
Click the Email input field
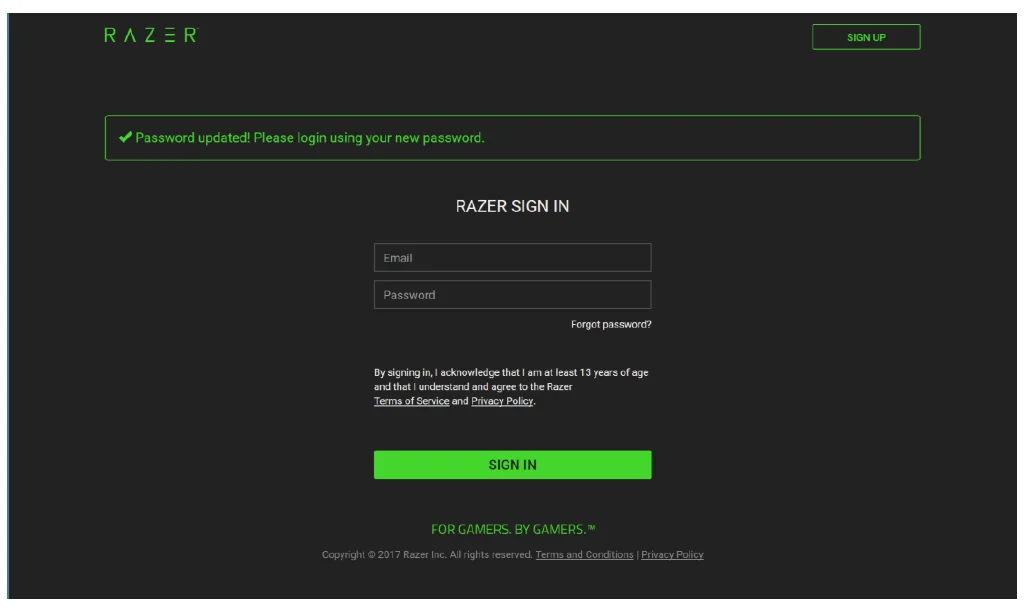[512, 256]
